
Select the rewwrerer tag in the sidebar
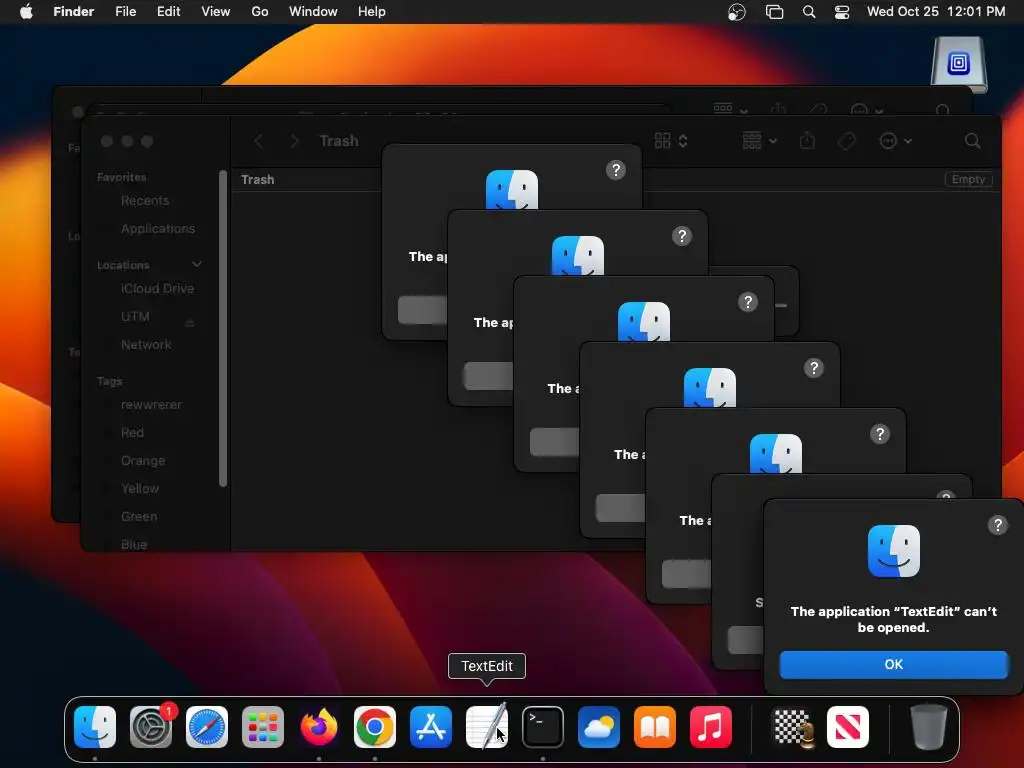click(151, 405)
